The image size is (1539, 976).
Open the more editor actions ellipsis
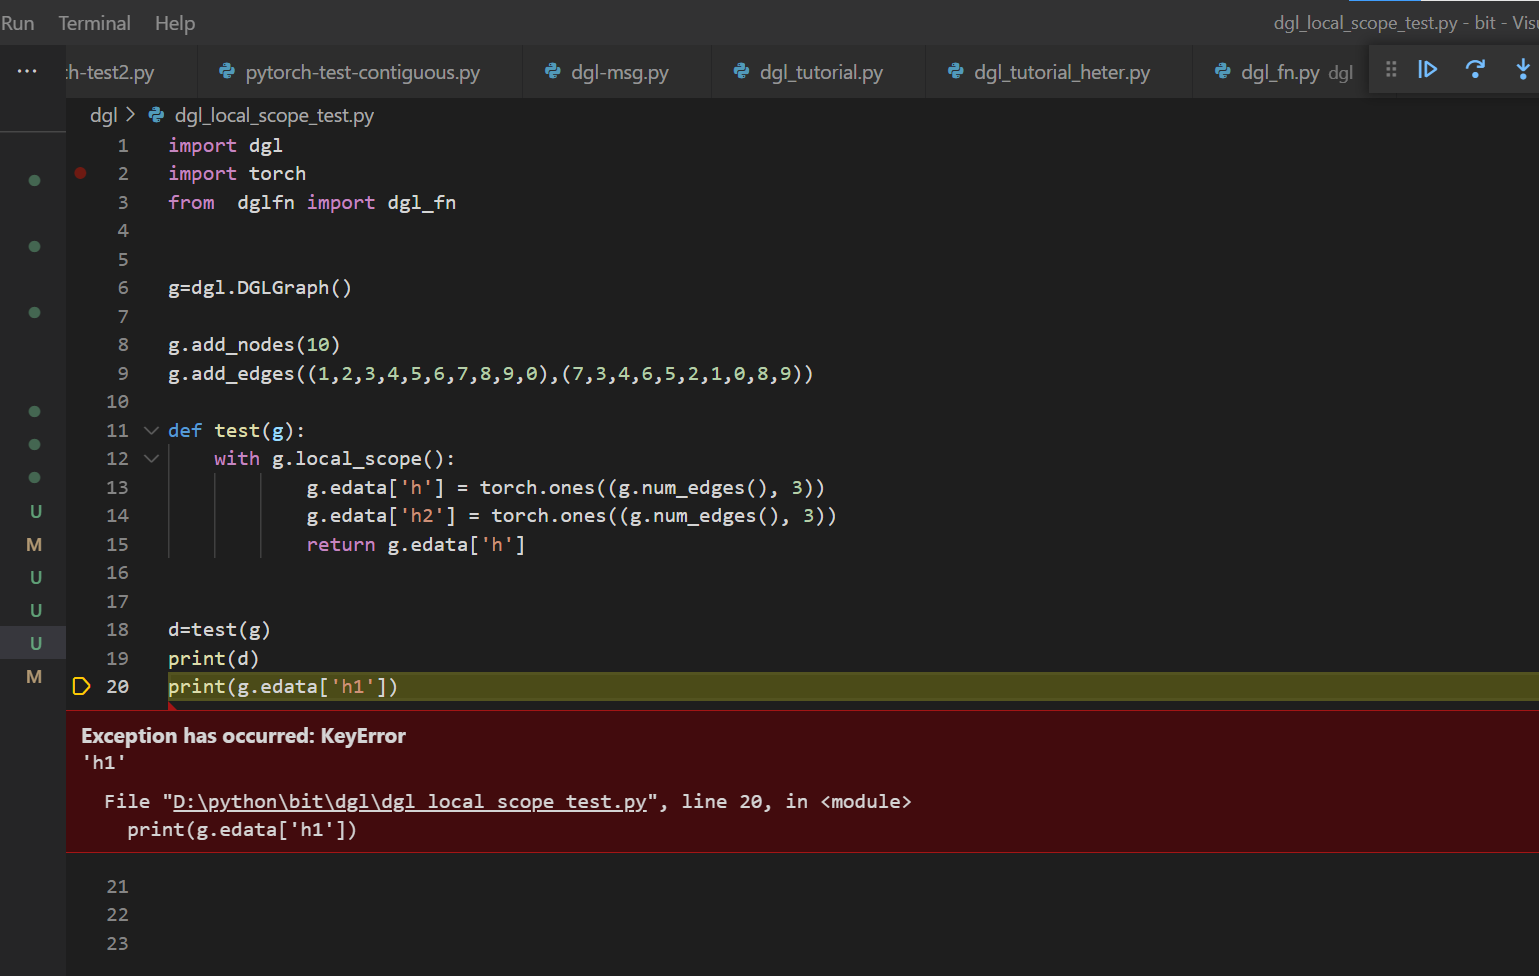(x=27, y=70)
